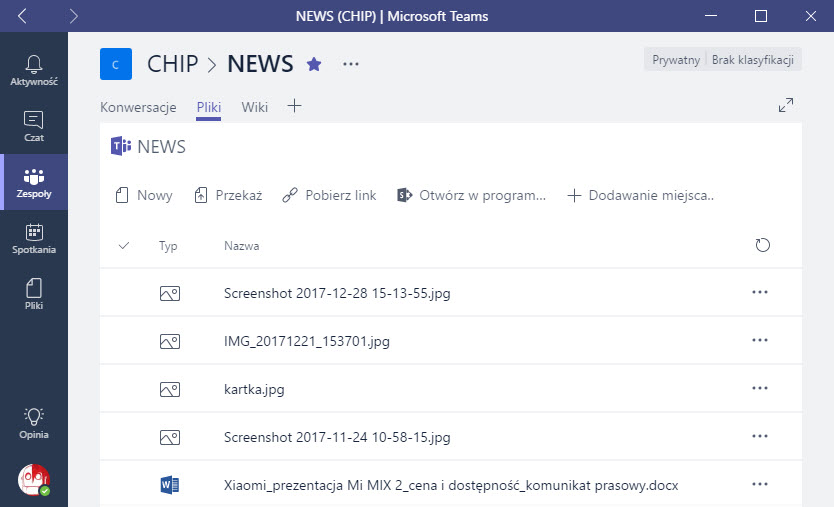Go back with the left arrow
The width and height of the screenshot is (834, 507).
(x=22, y=16)
